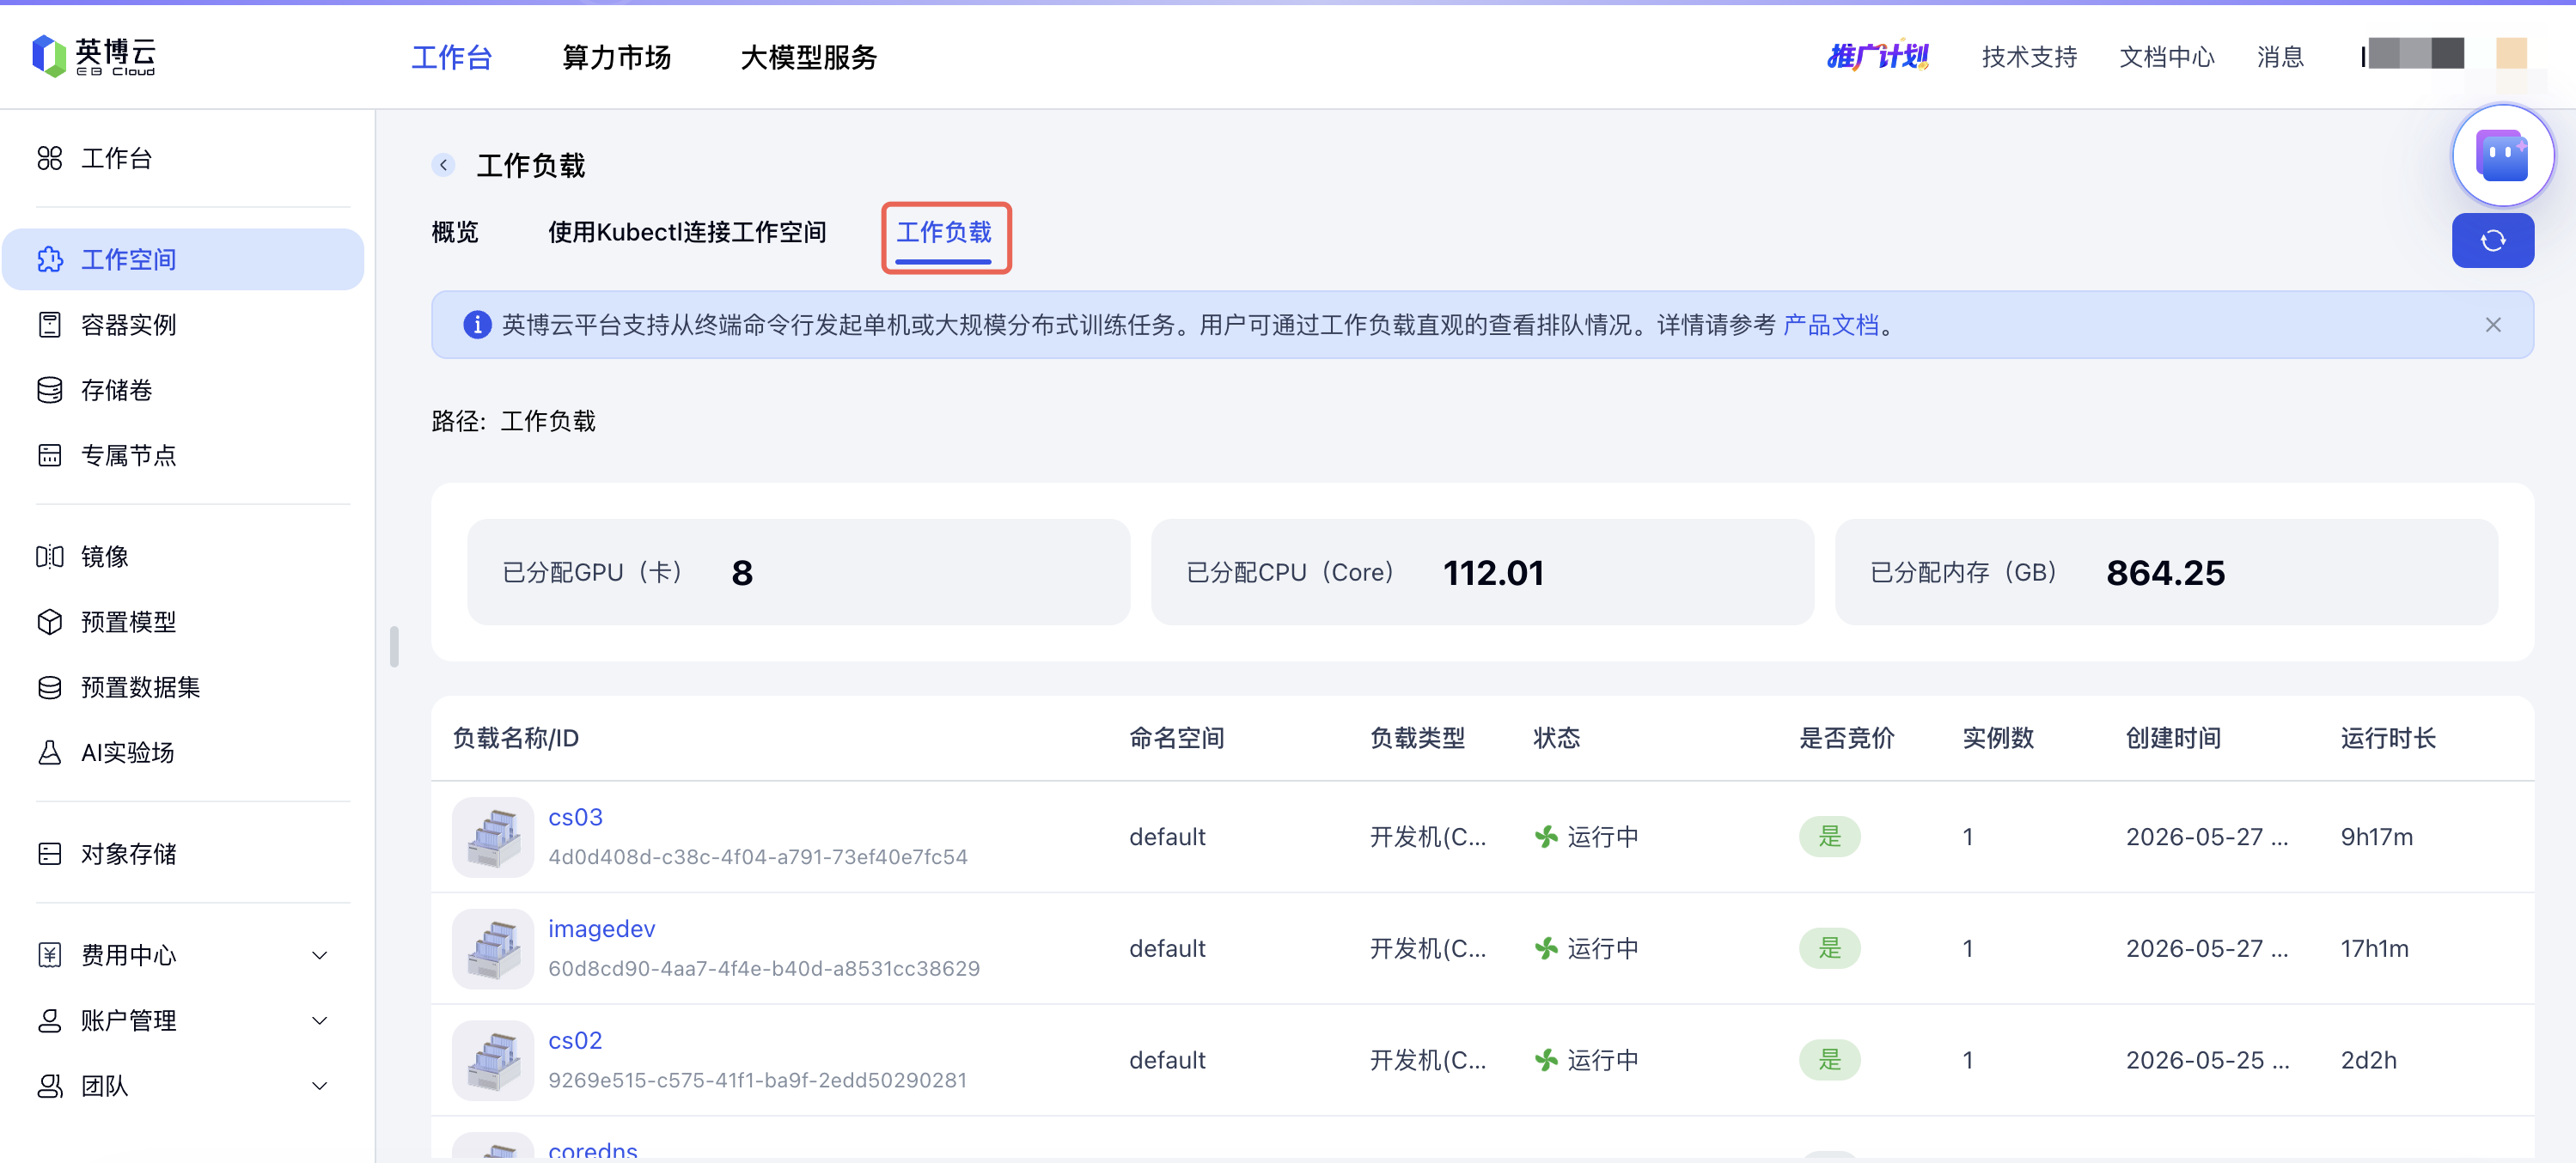Click the 运行时长 value 17h1m
The image size is (2576, 1163).
click(2374, 949)
